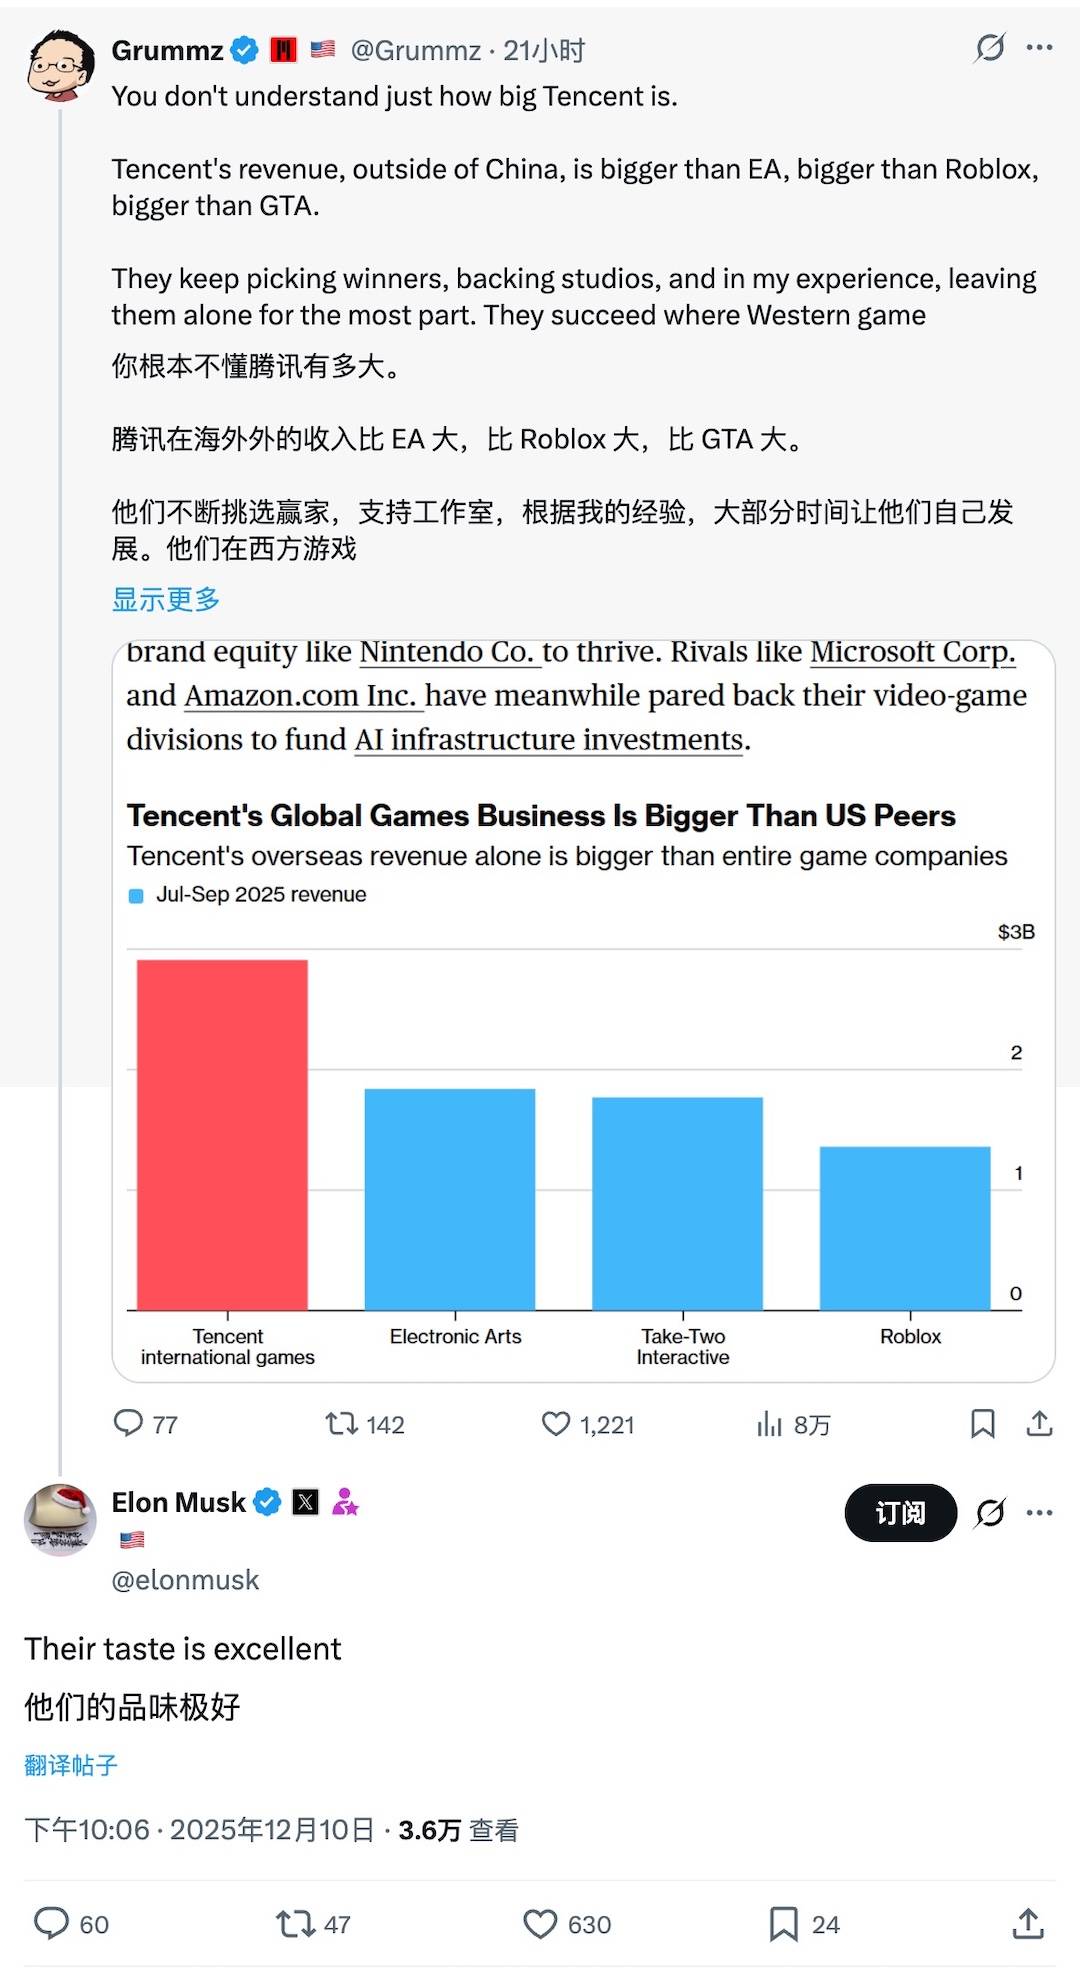Open Grok icon on Grummz's post
This screenshot has height=1968, width=1080.
[x=990, y=47]
